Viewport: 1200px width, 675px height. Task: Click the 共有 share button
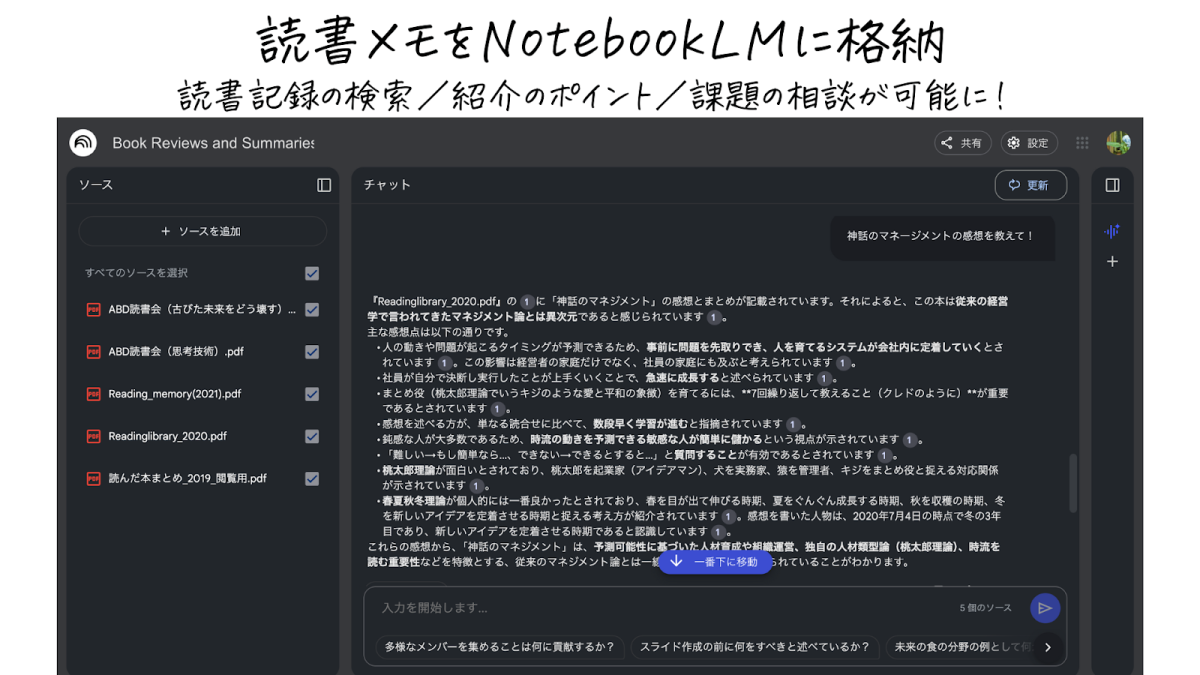tap(962, 143)
